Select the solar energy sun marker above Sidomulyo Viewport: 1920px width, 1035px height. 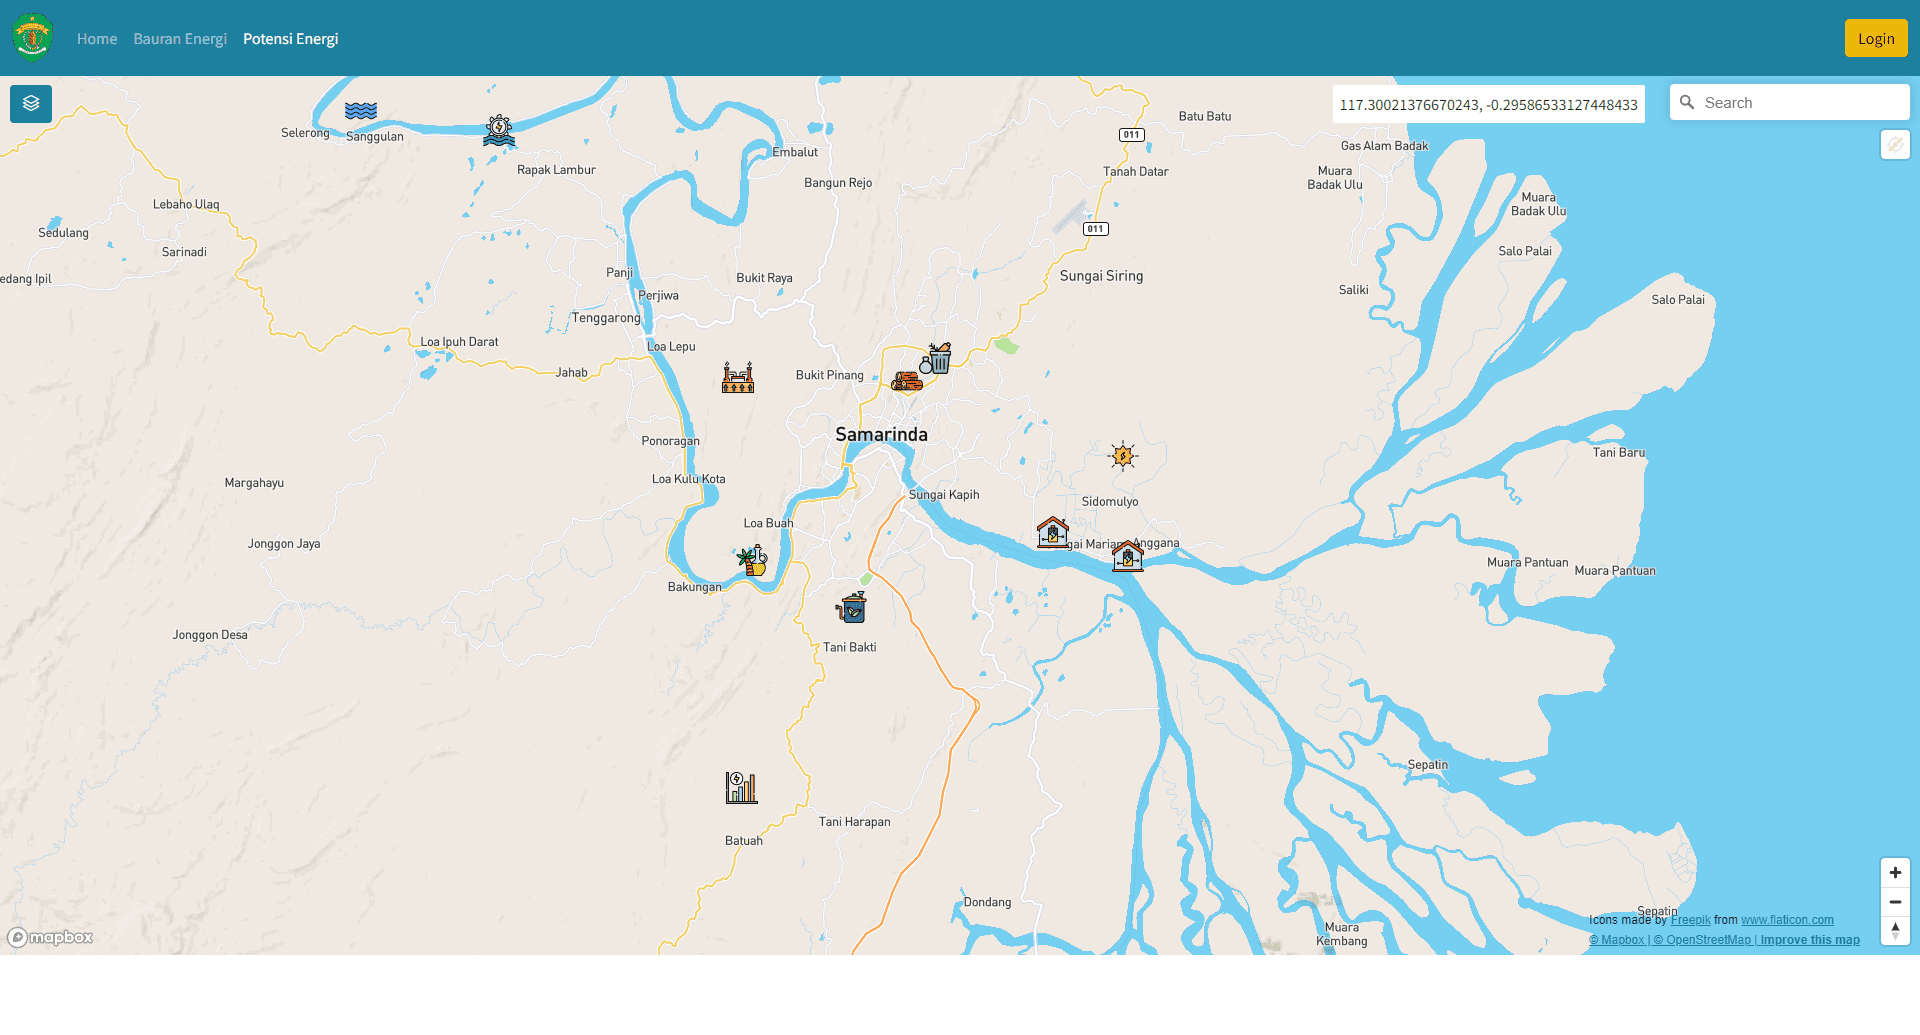coord(1123,456)
